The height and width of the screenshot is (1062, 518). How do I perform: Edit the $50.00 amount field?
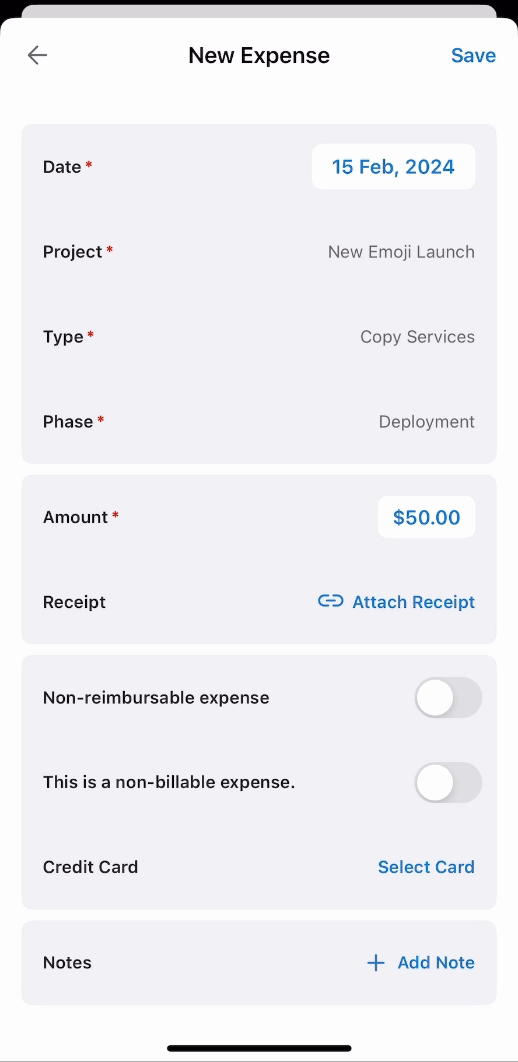click(427, 517)
